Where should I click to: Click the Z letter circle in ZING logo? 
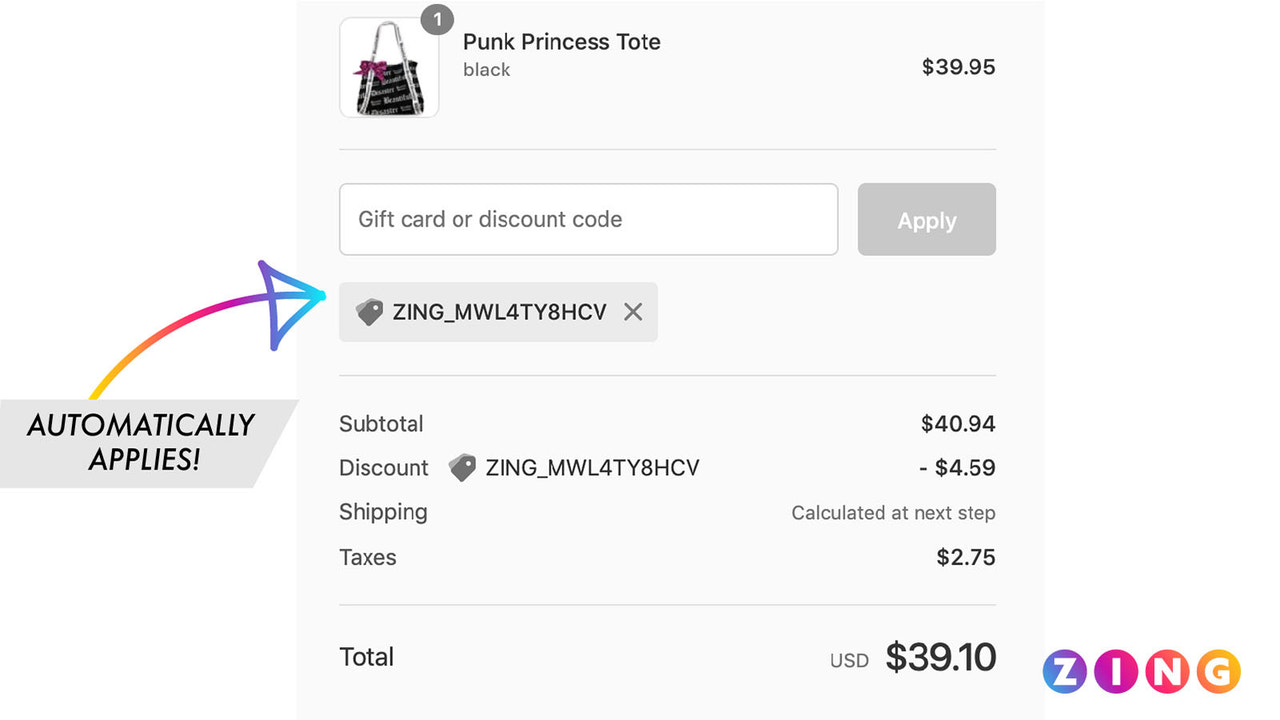coord(1064,672)
